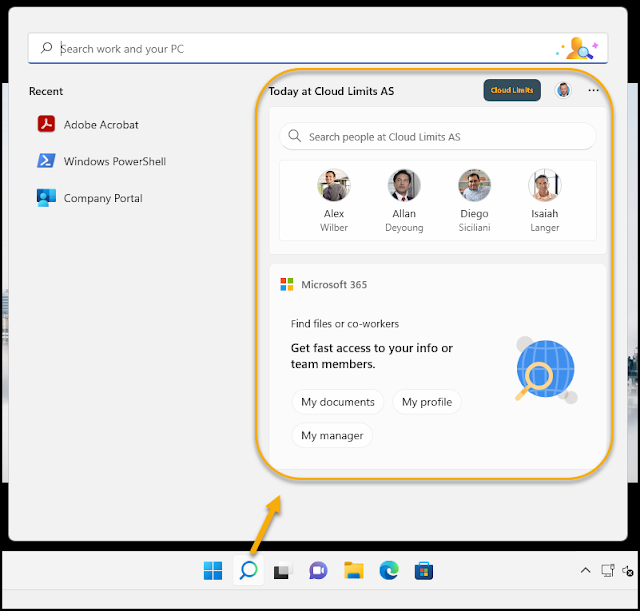The image size is (640, 611).
Task: Click the signed-in user avatar
Action: [x=563, y=90]
